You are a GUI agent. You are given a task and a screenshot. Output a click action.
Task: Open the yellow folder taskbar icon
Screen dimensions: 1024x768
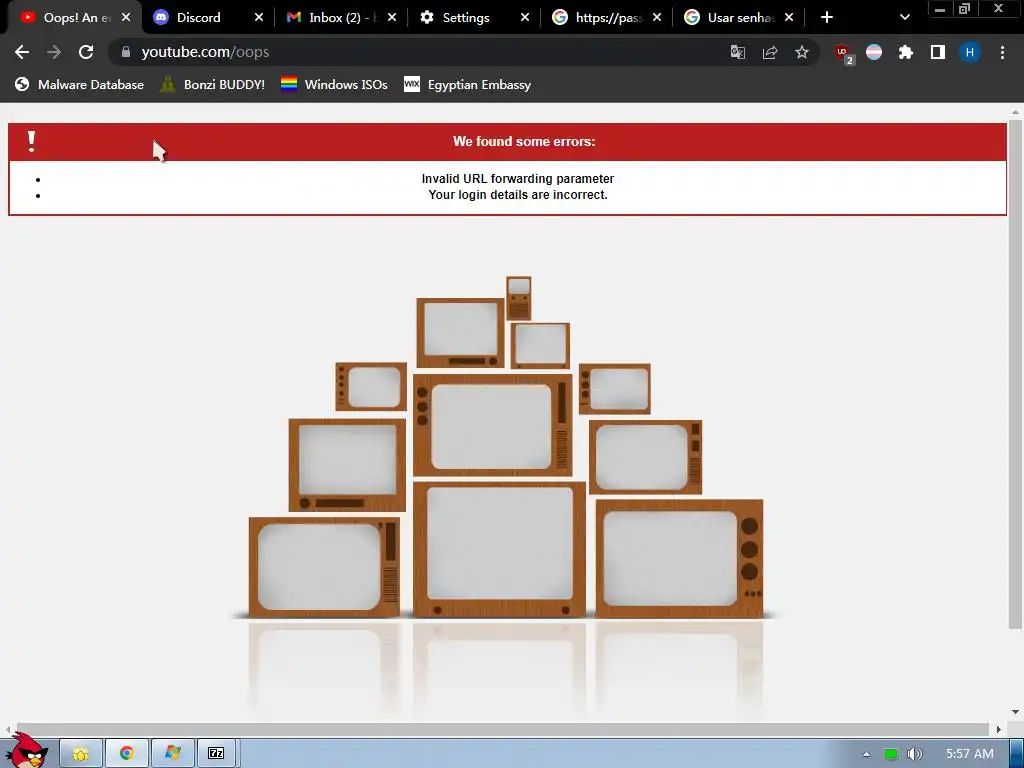pyautogui.click(x=81, y=754)
